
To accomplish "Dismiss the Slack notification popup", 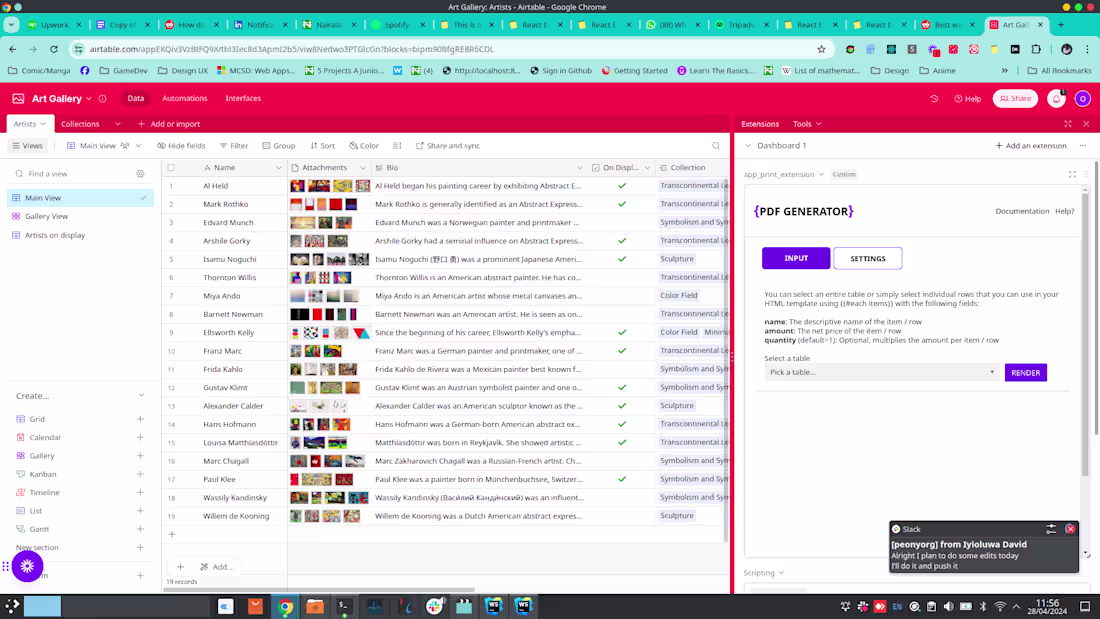I will point(1070,529).
